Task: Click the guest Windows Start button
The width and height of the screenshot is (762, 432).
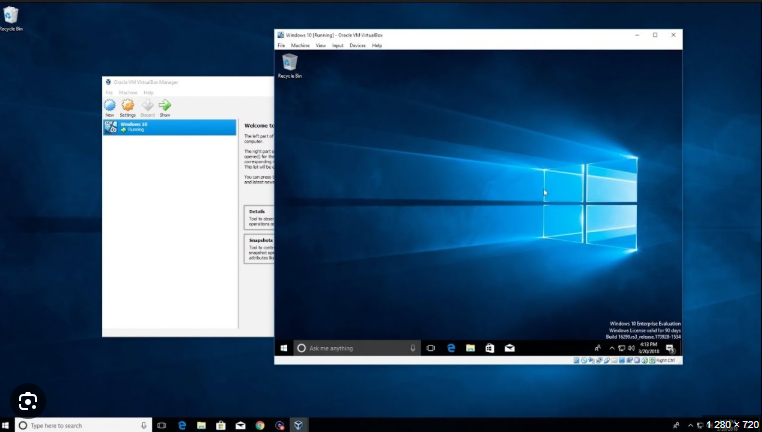Action: [x=284, y=348]
